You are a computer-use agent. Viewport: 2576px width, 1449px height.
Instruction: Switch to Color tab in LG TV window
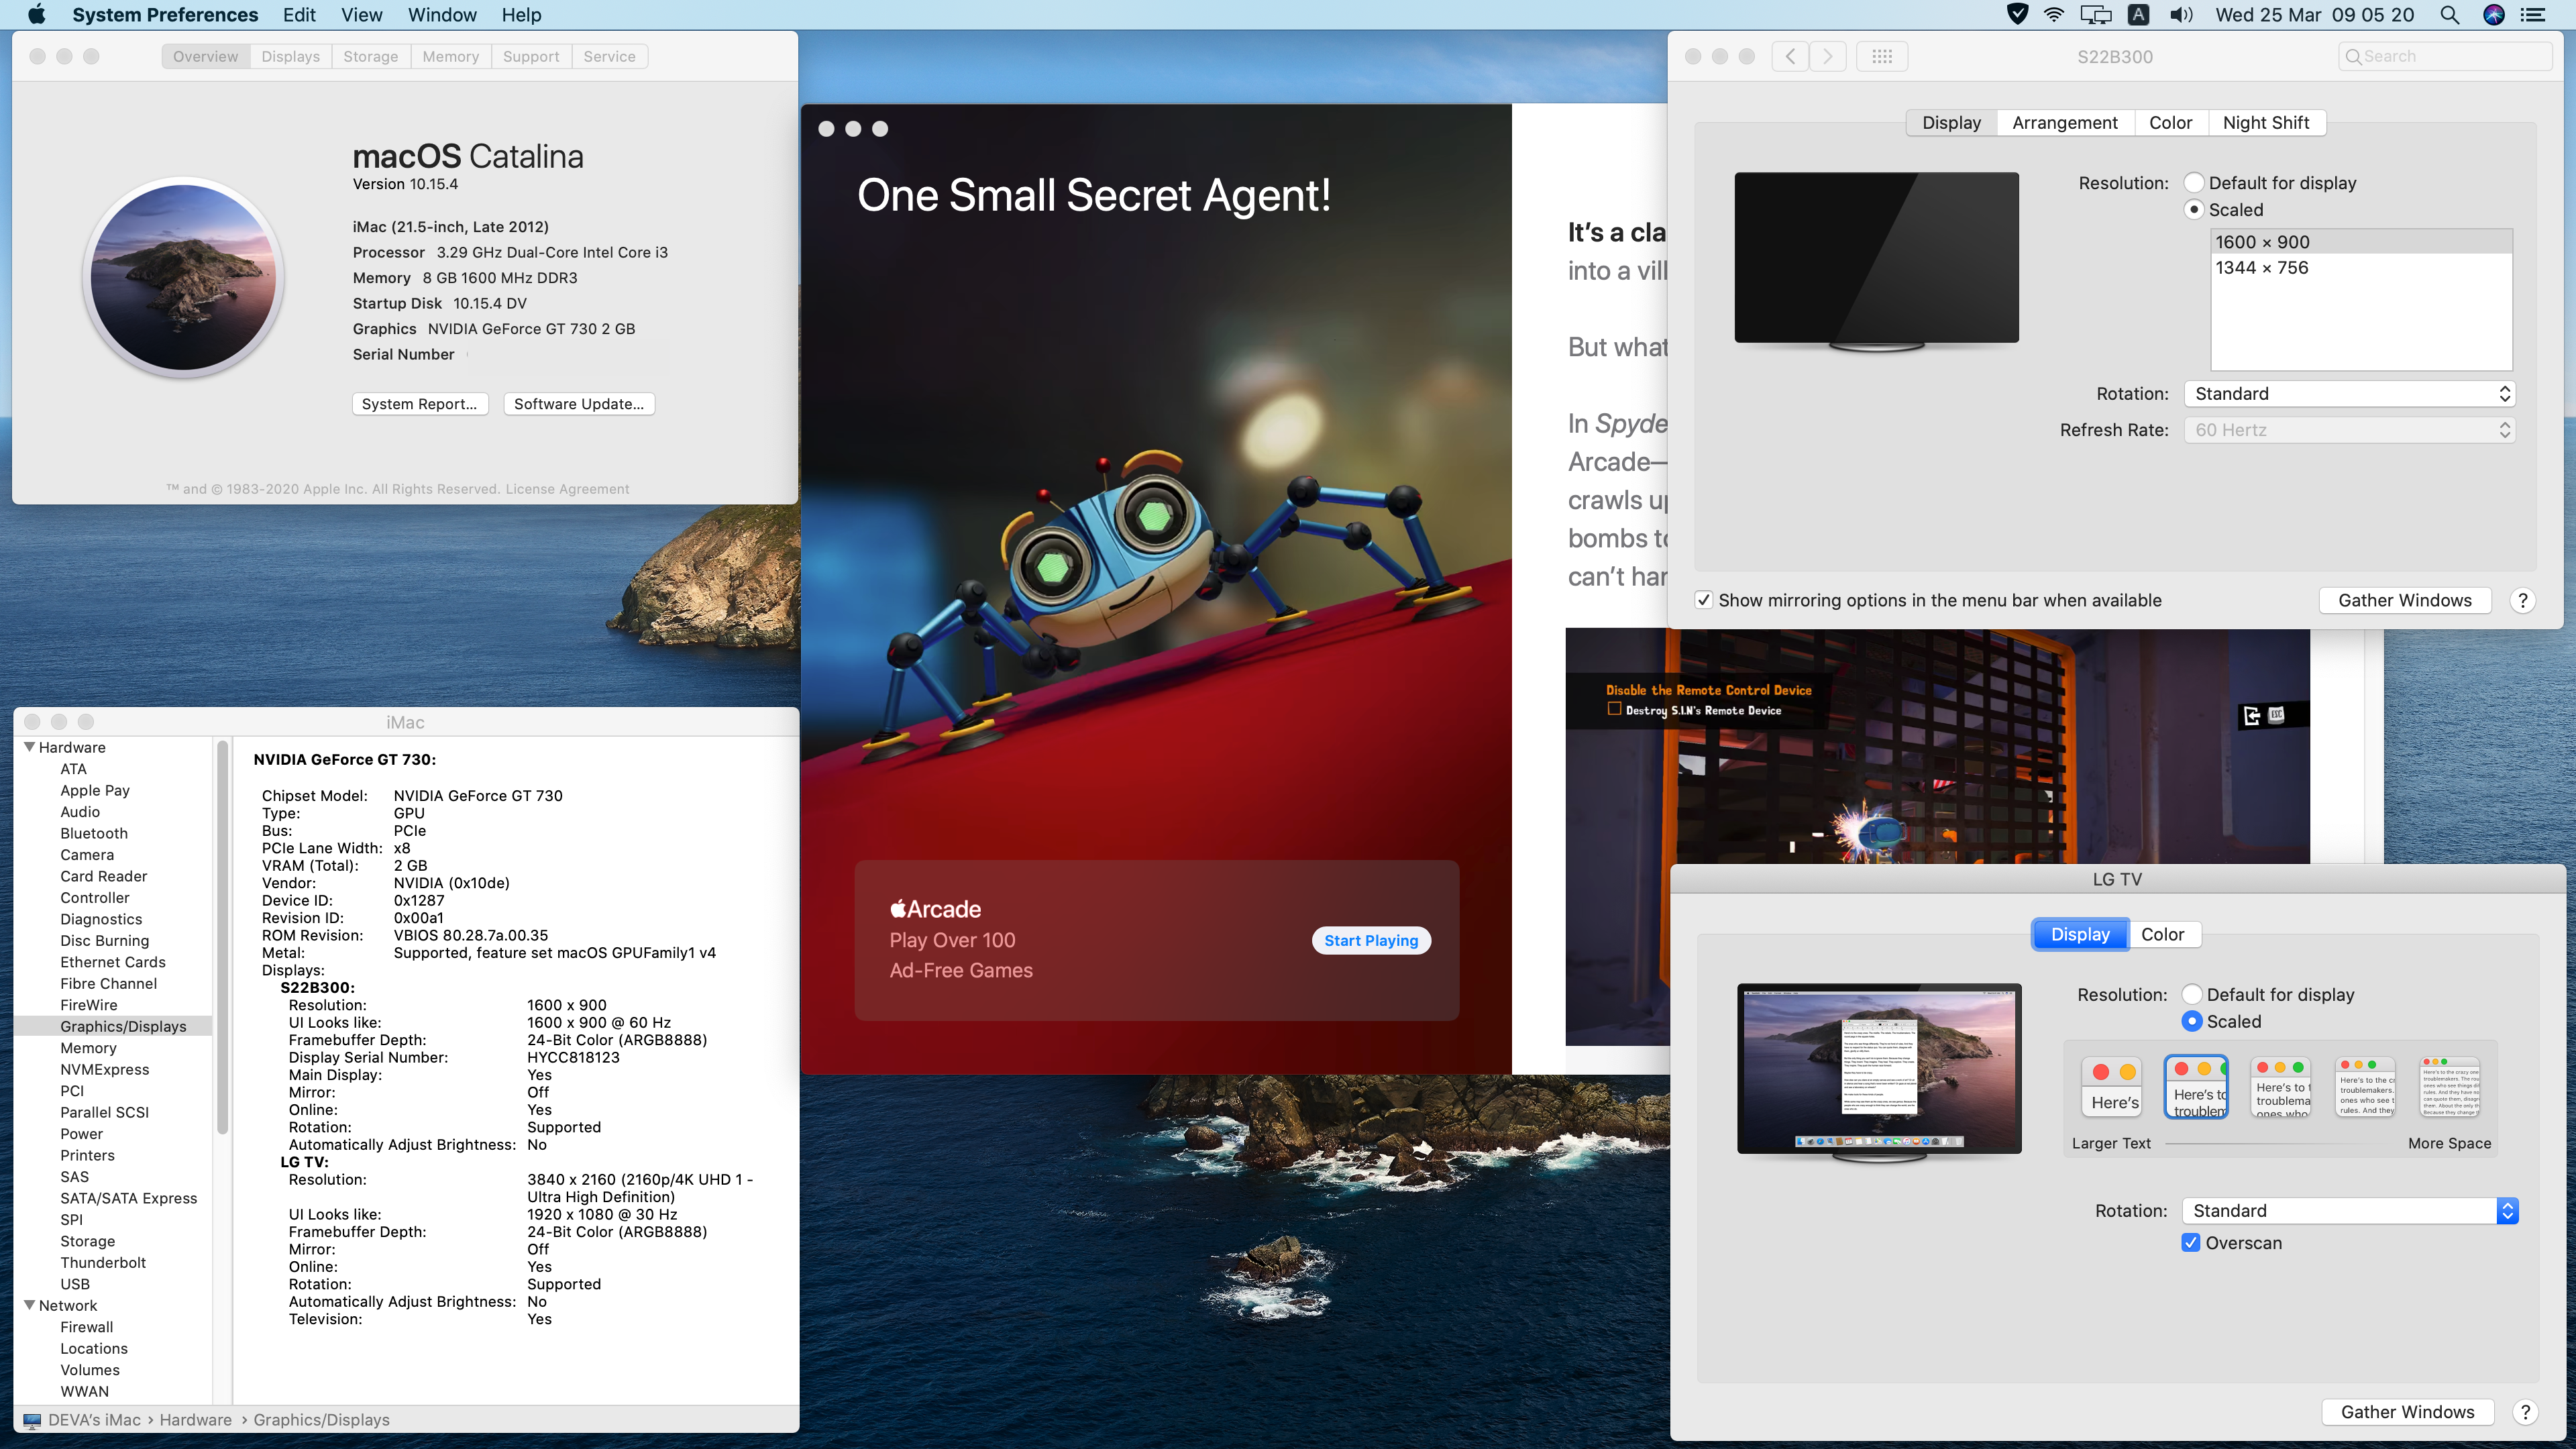click(x=2162, y=934)
